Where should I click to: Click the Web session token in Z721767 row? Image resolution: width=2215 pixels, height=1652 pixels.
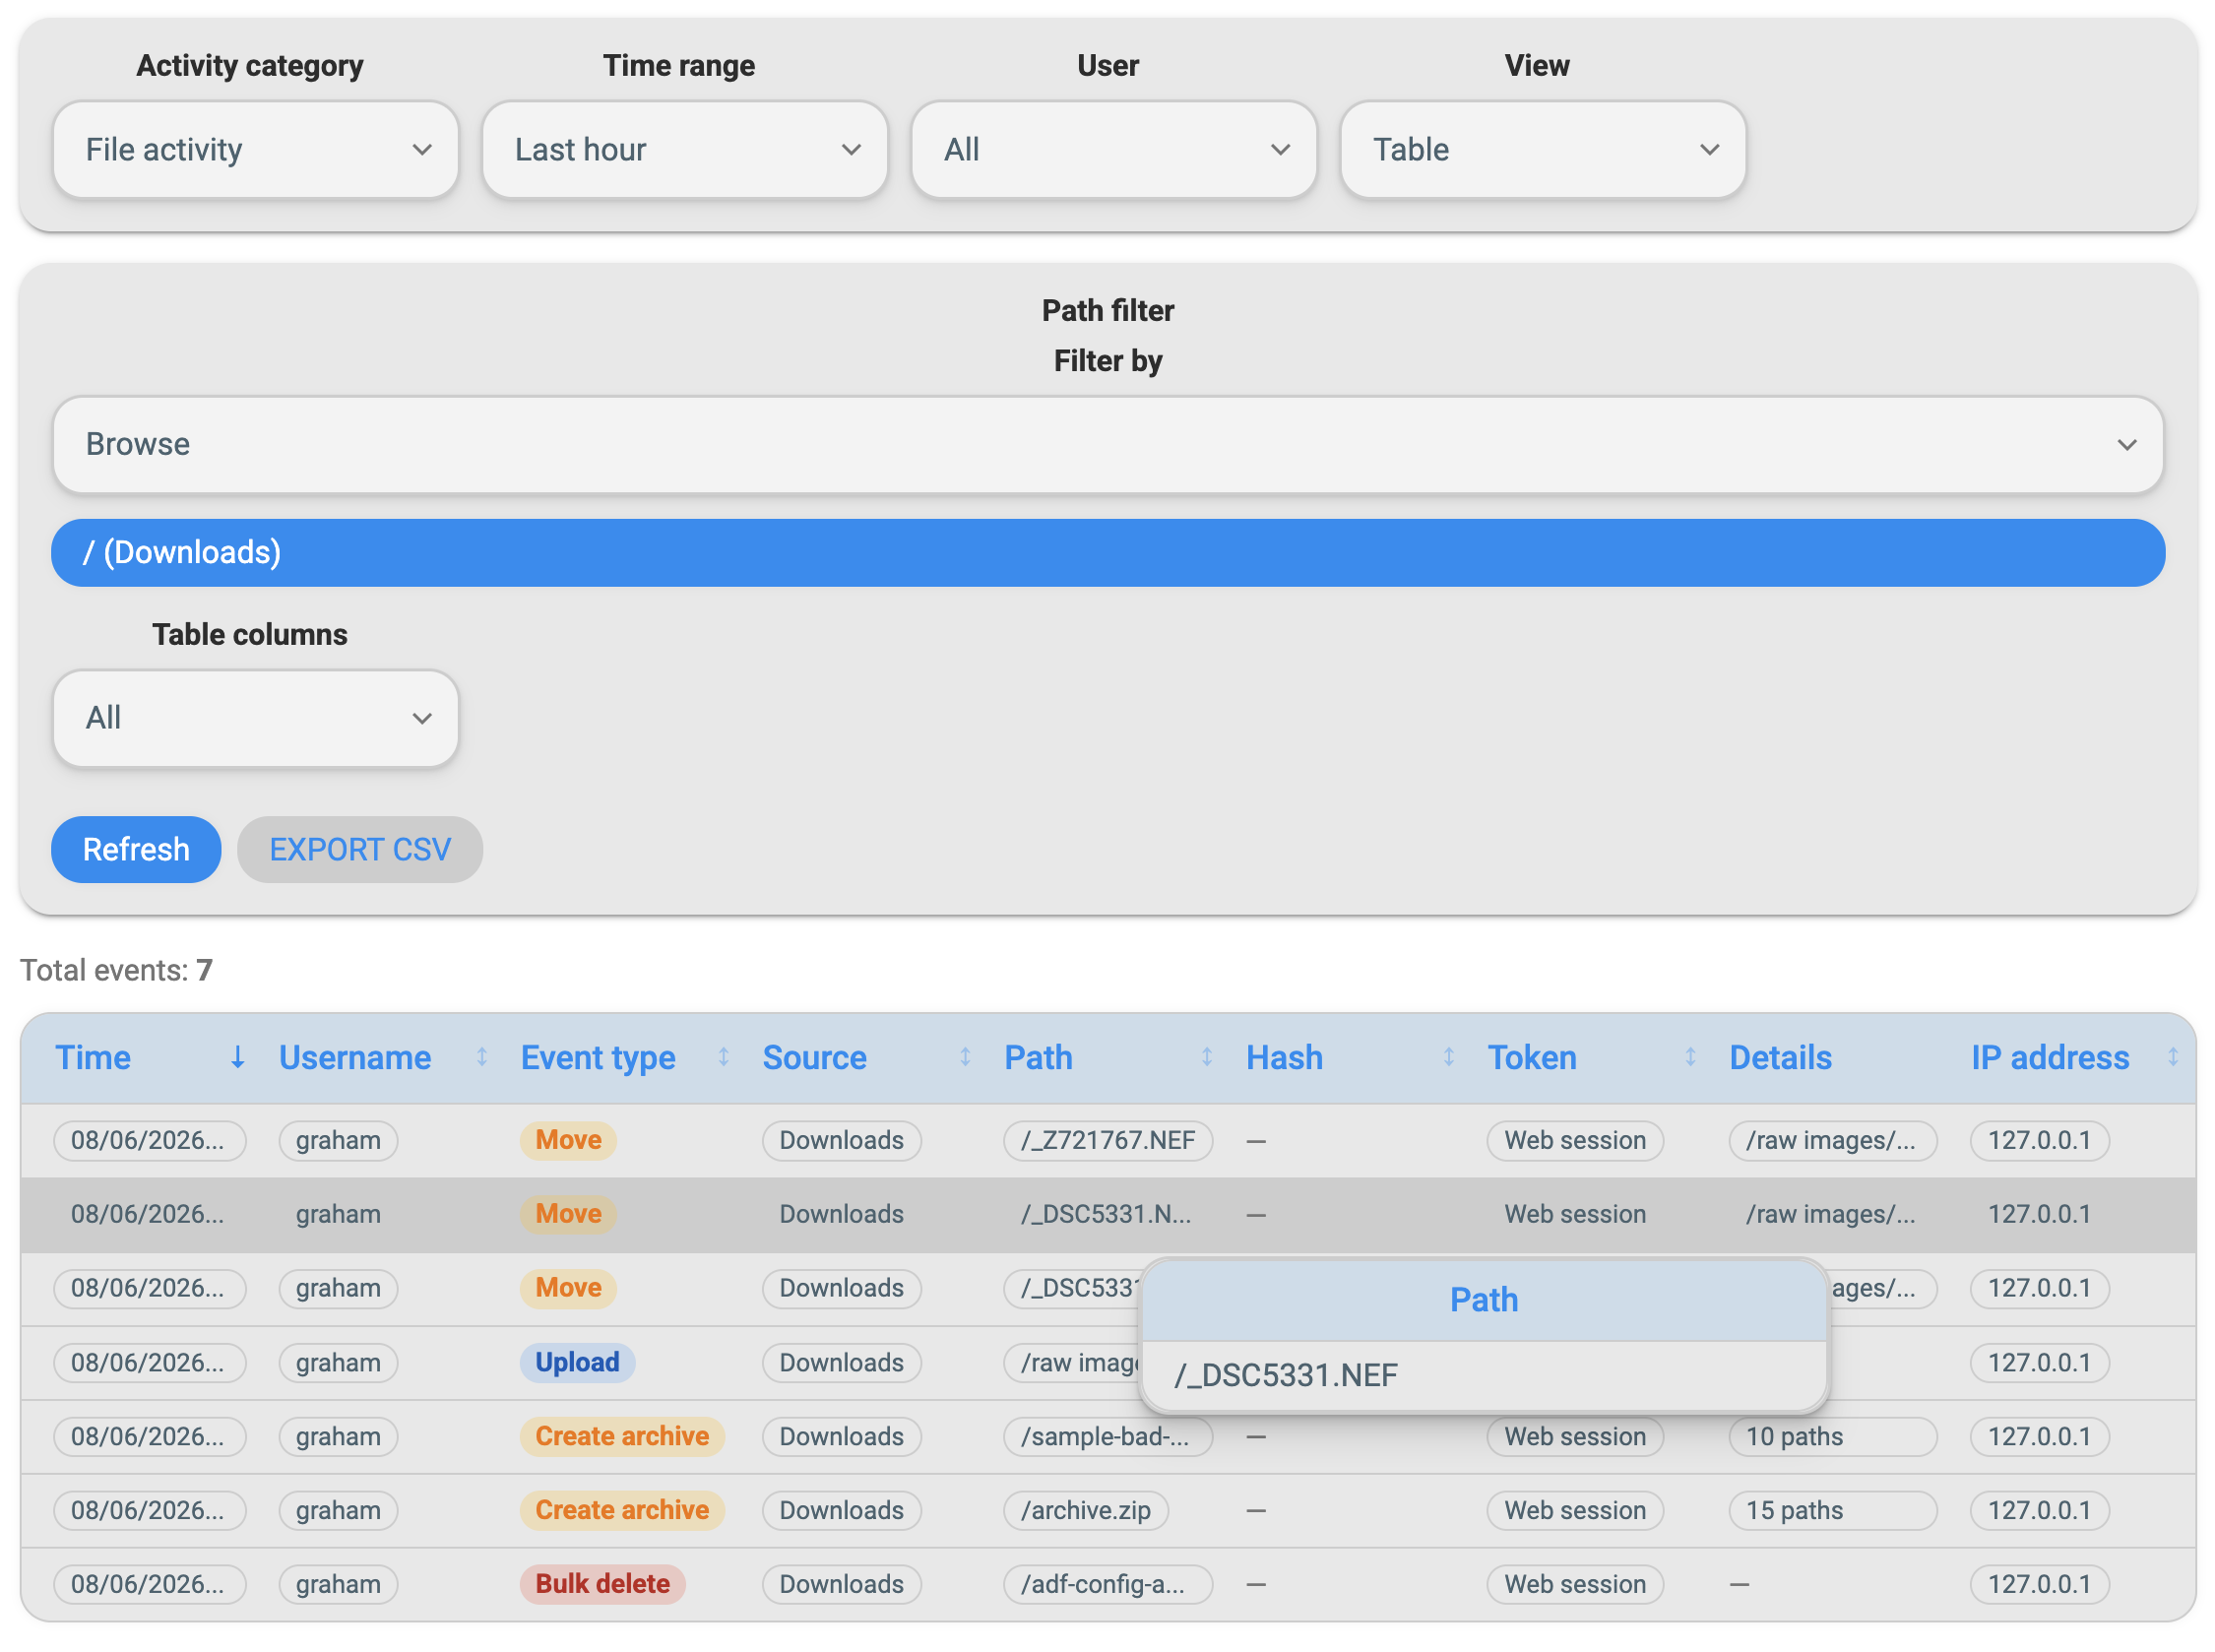point(1574,1140)
